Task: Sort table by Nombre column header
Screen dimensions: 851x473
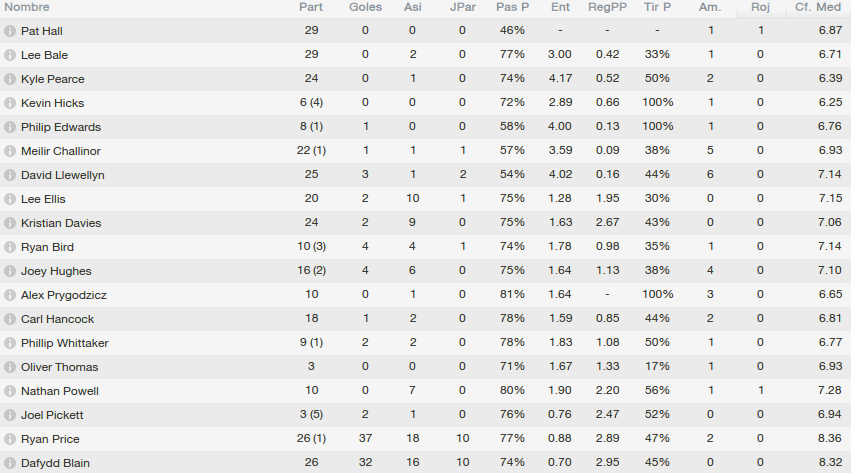Action: [27, 7]
